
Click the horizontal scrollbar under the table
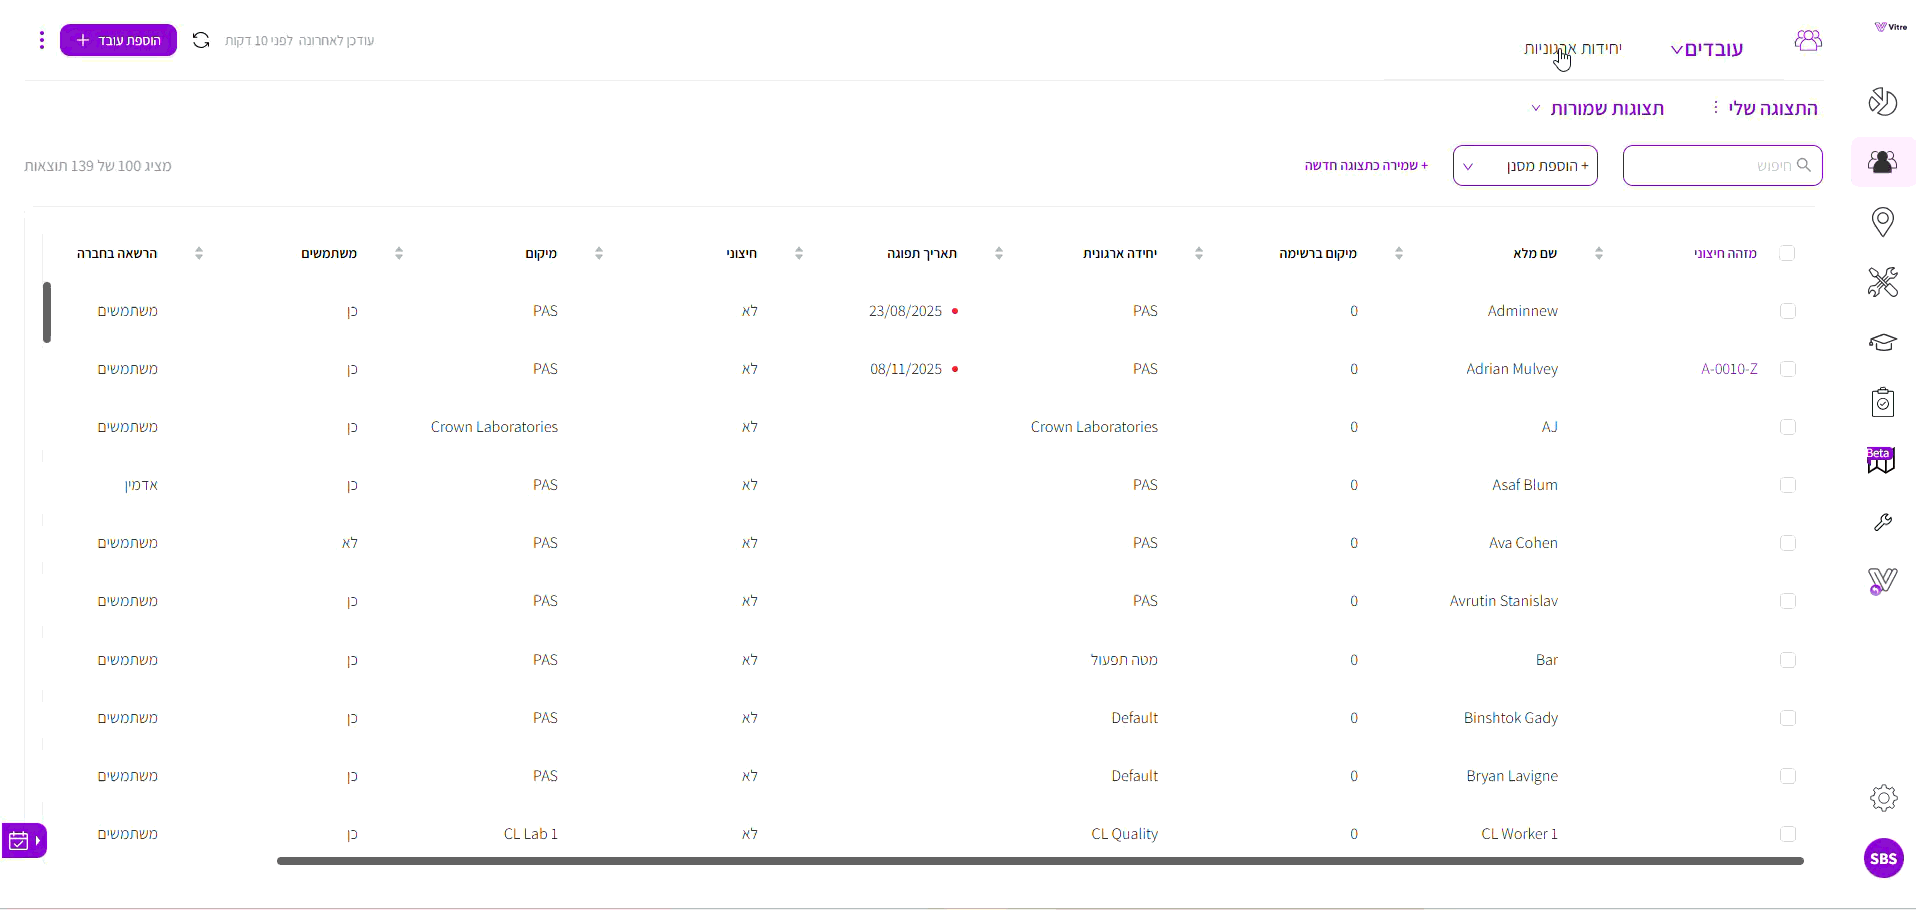[x=1040, y=861]
